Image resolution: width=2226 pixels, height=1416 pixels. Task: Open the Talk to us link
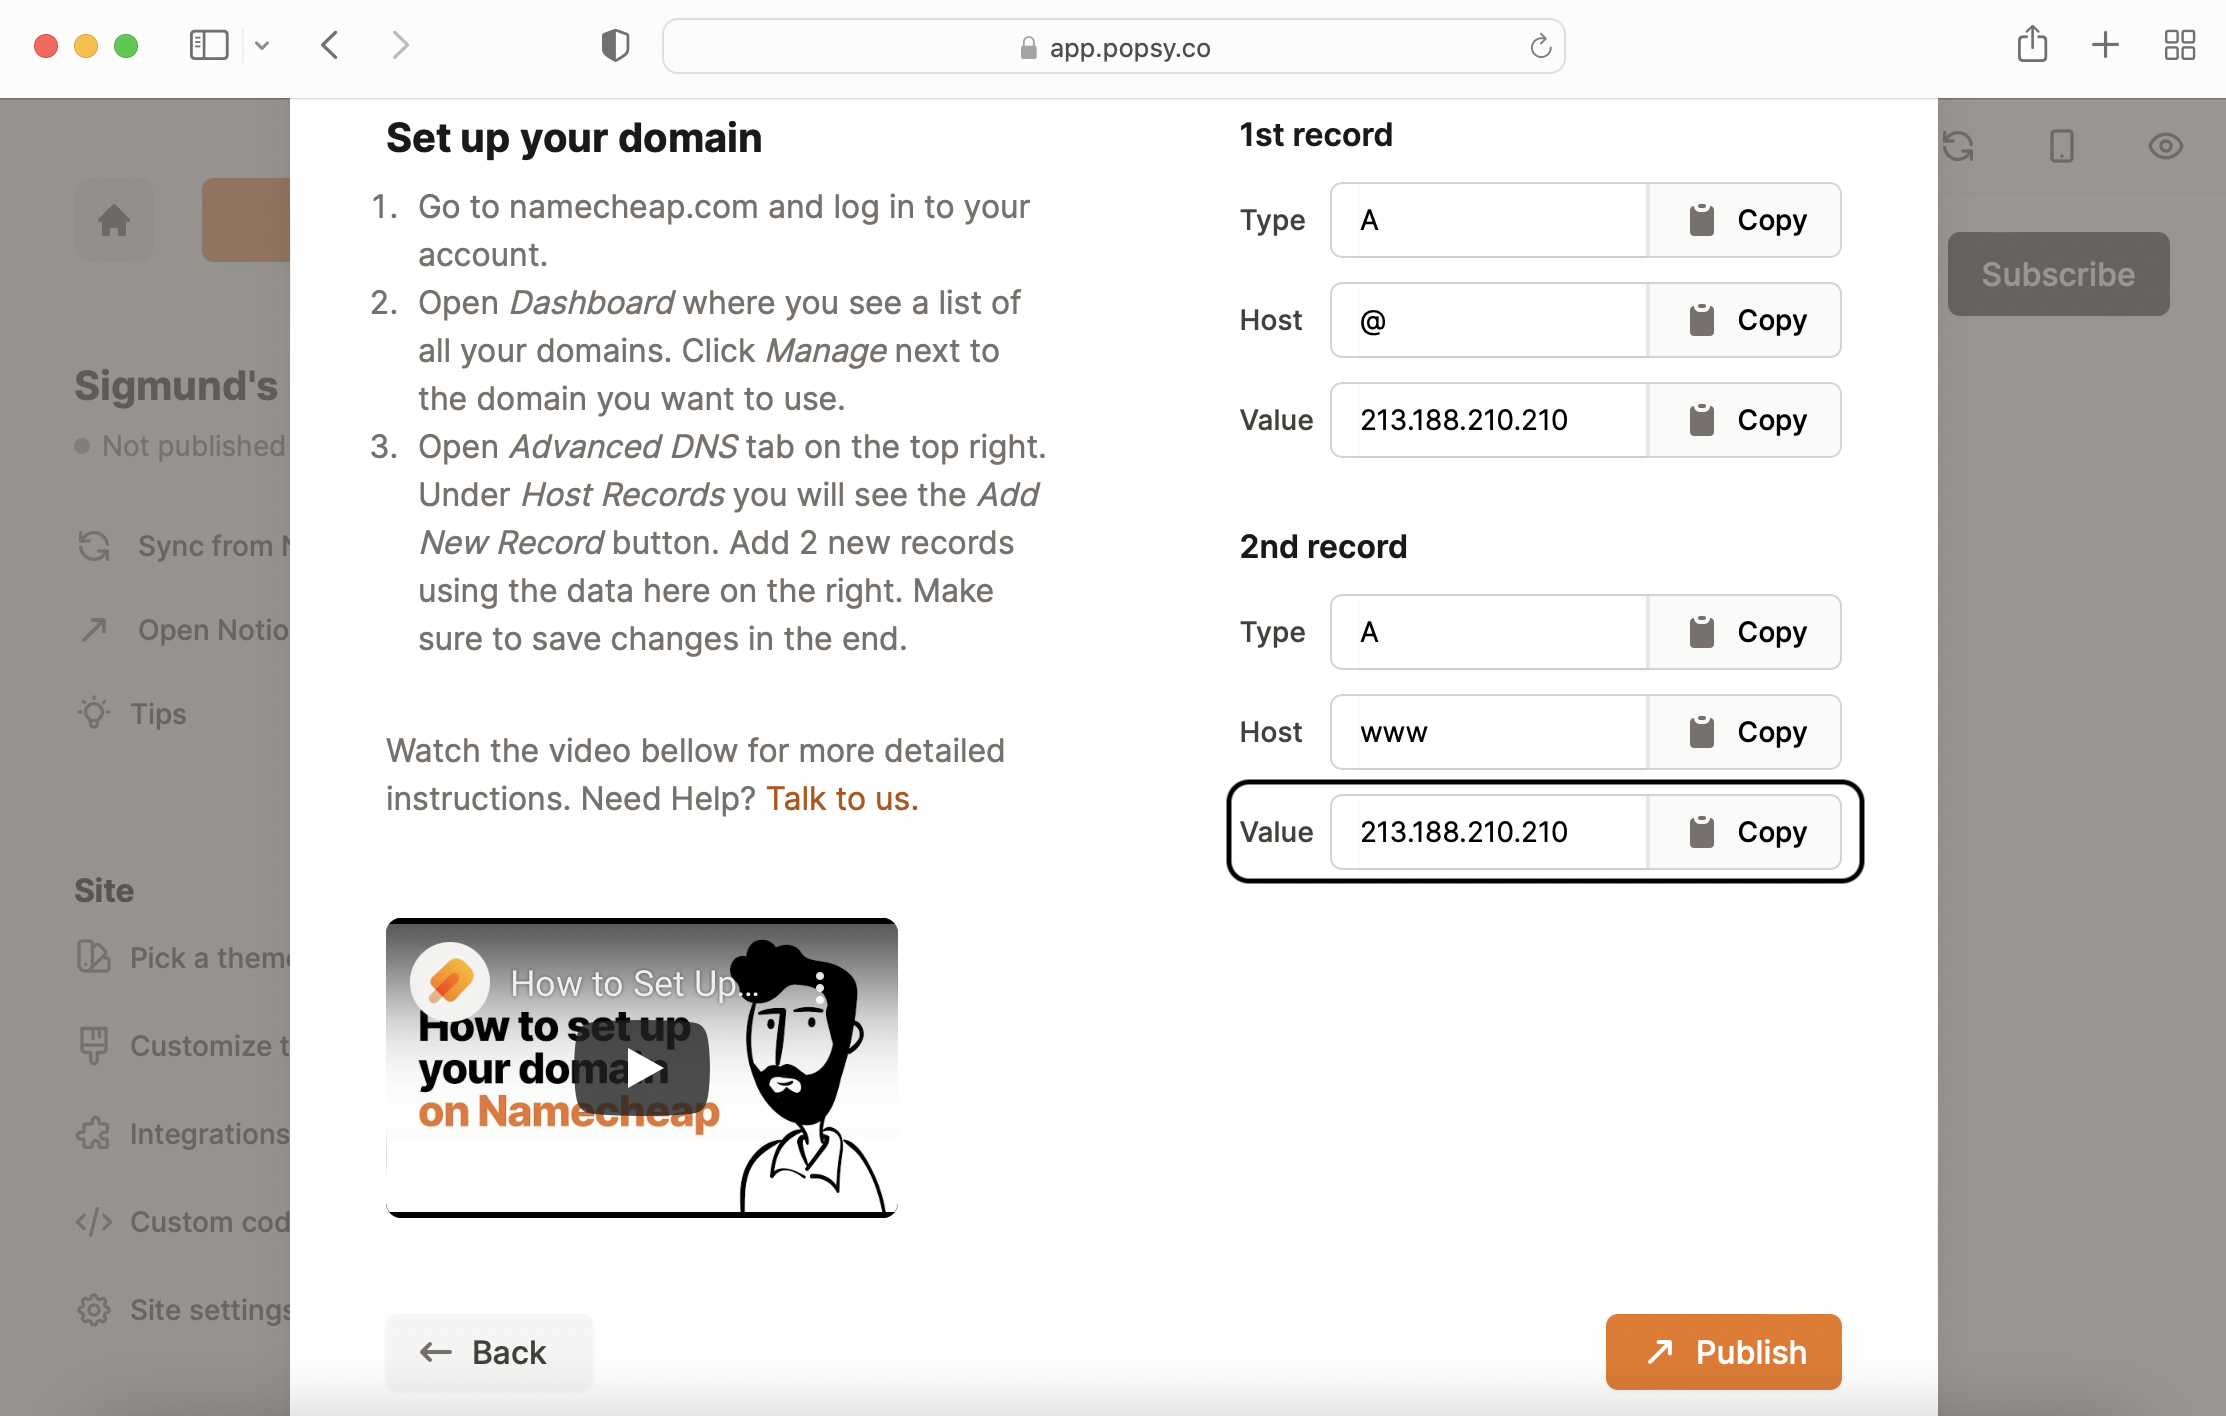pyautogui.click(x=841, y=799)
